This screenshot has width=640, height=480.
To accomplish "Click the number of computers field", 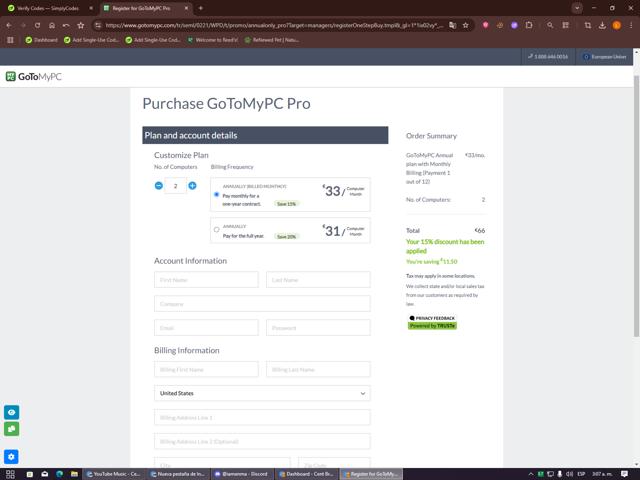I will pos(176,186).
